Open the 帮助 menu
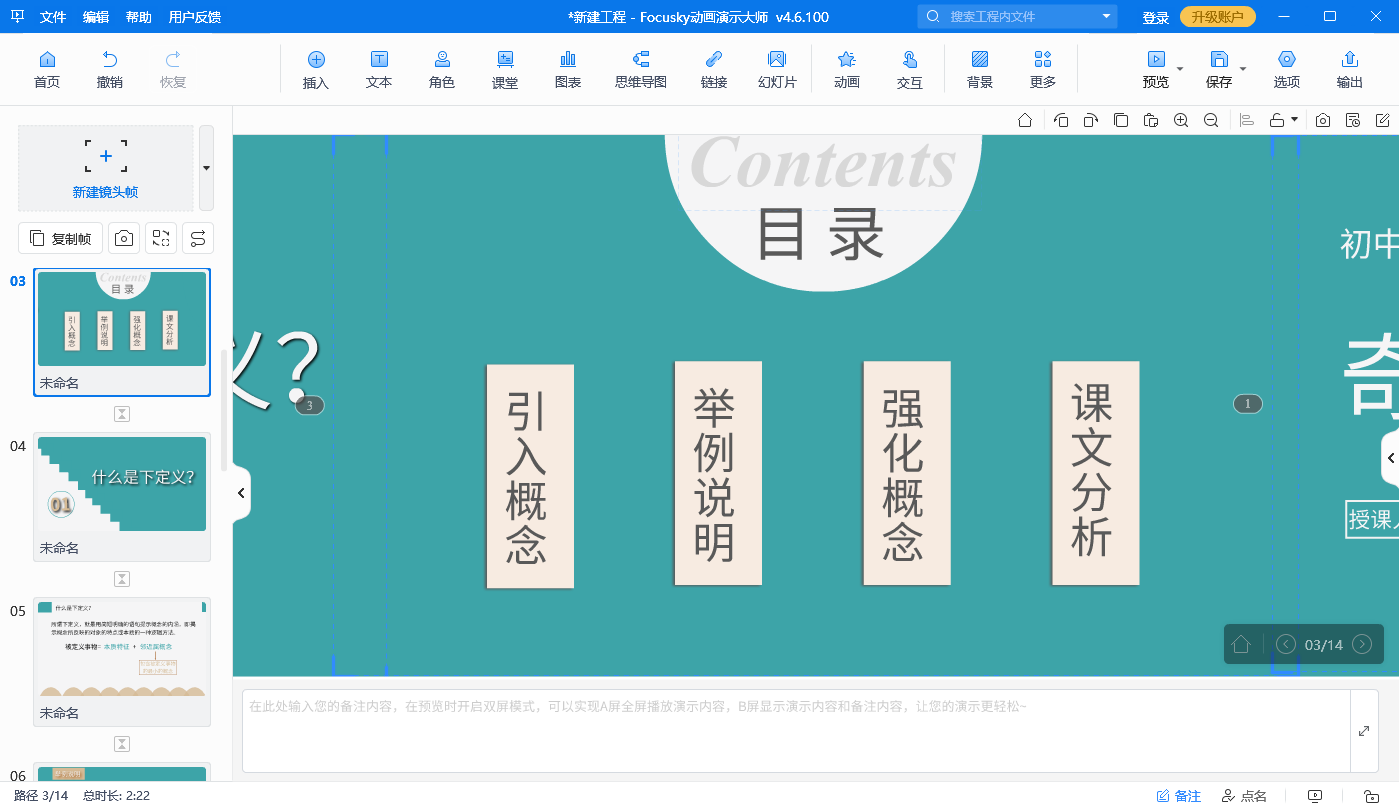This screenshot has height=807, width=1399. pos(139,17)
